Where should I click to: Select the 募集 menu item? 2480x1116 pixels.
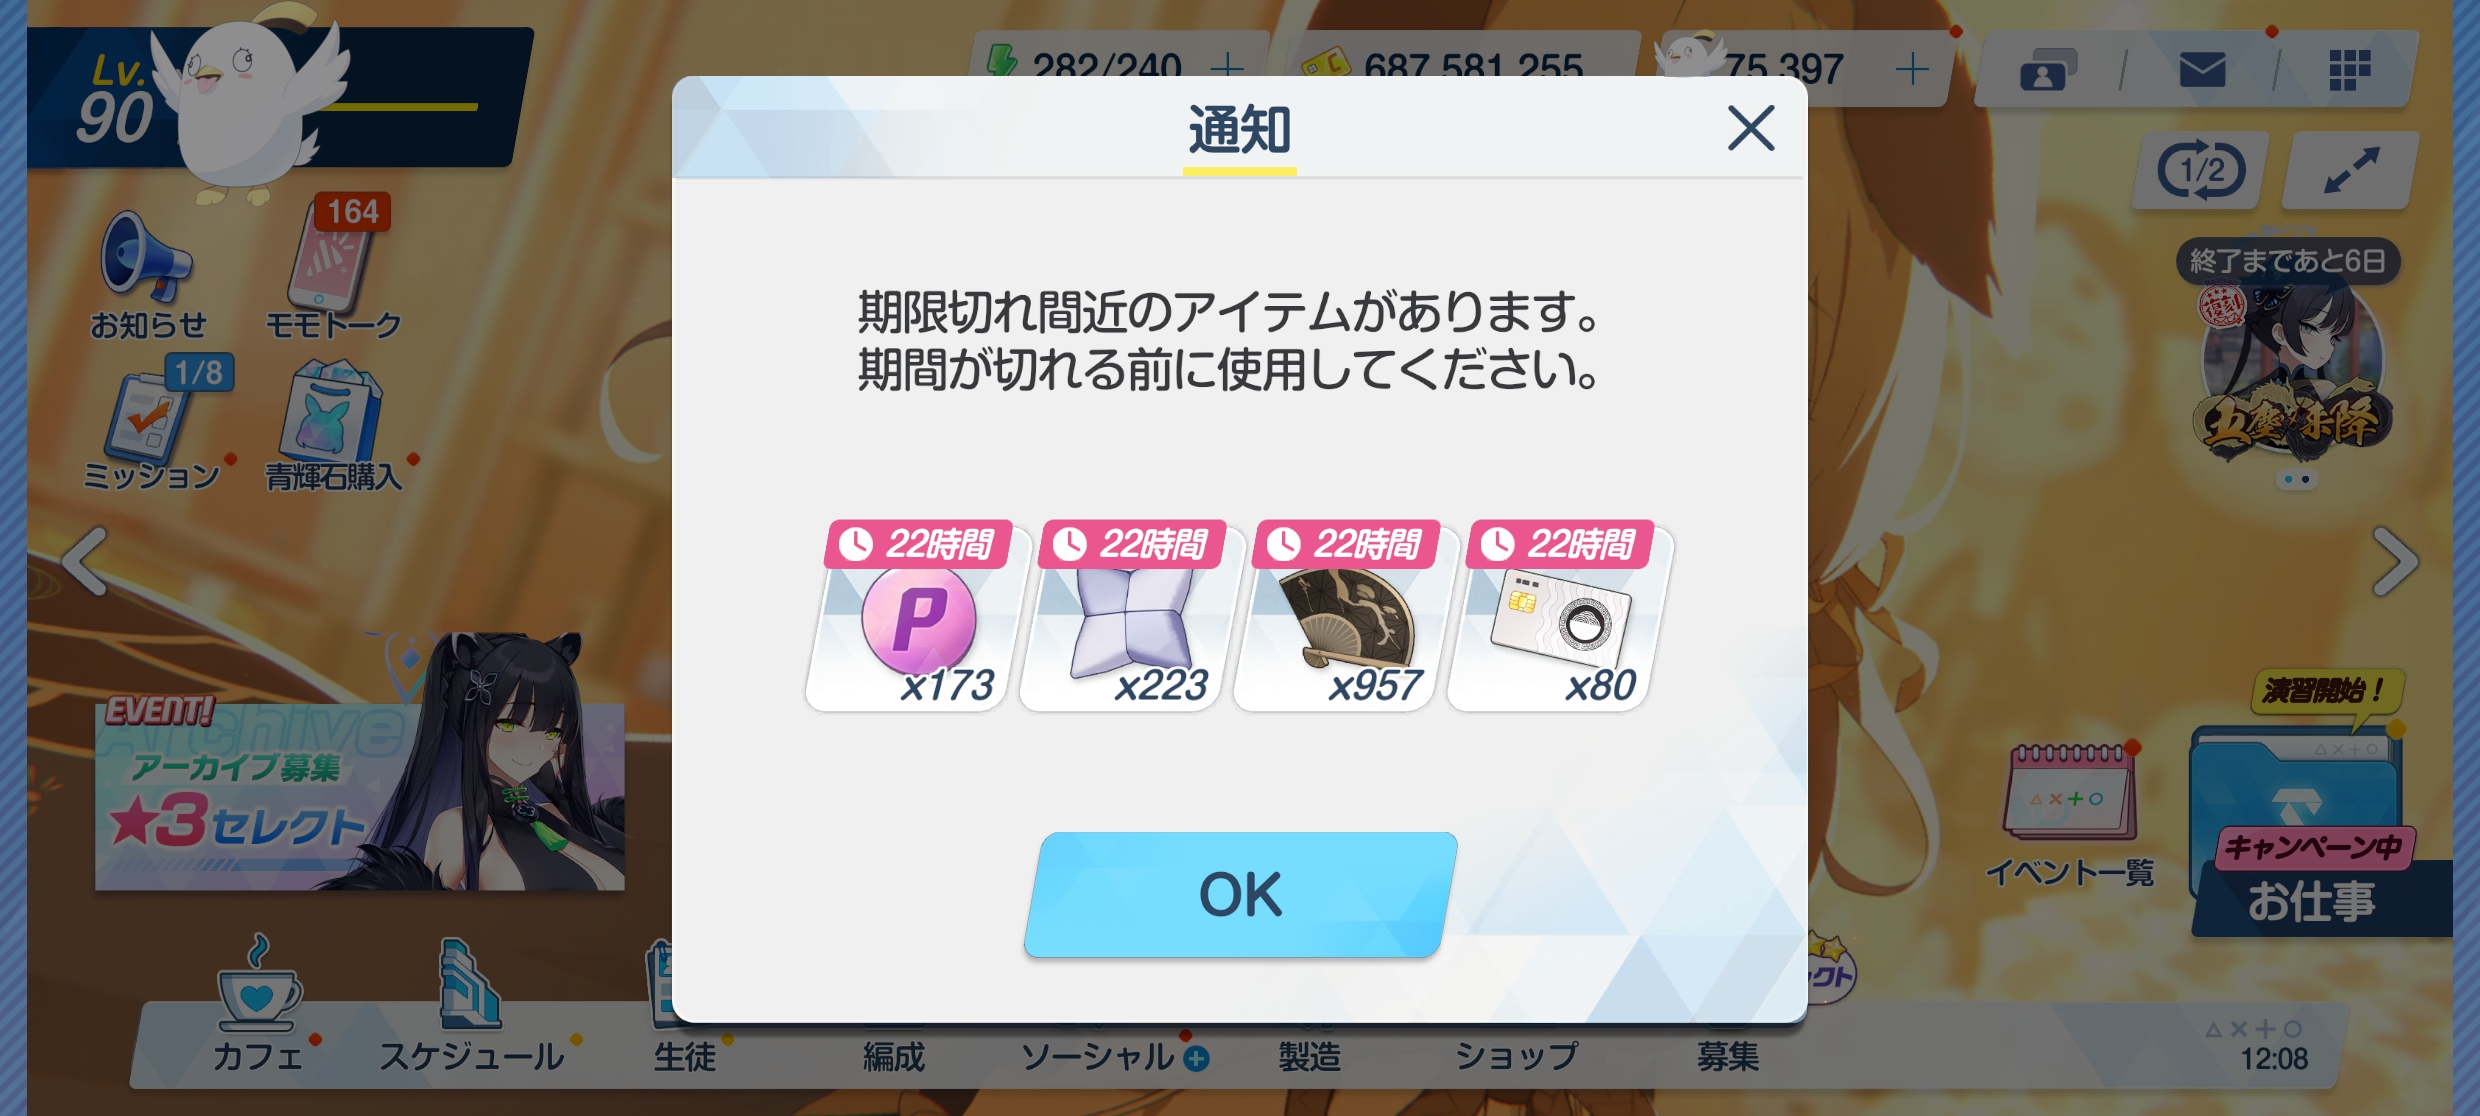tap(1727, 1056)
